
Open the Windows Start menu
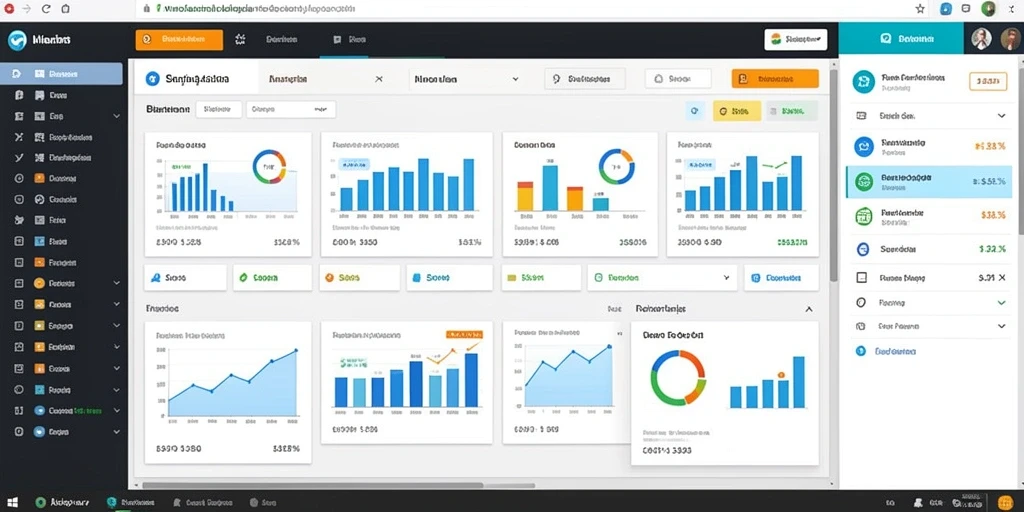point(12,503)
